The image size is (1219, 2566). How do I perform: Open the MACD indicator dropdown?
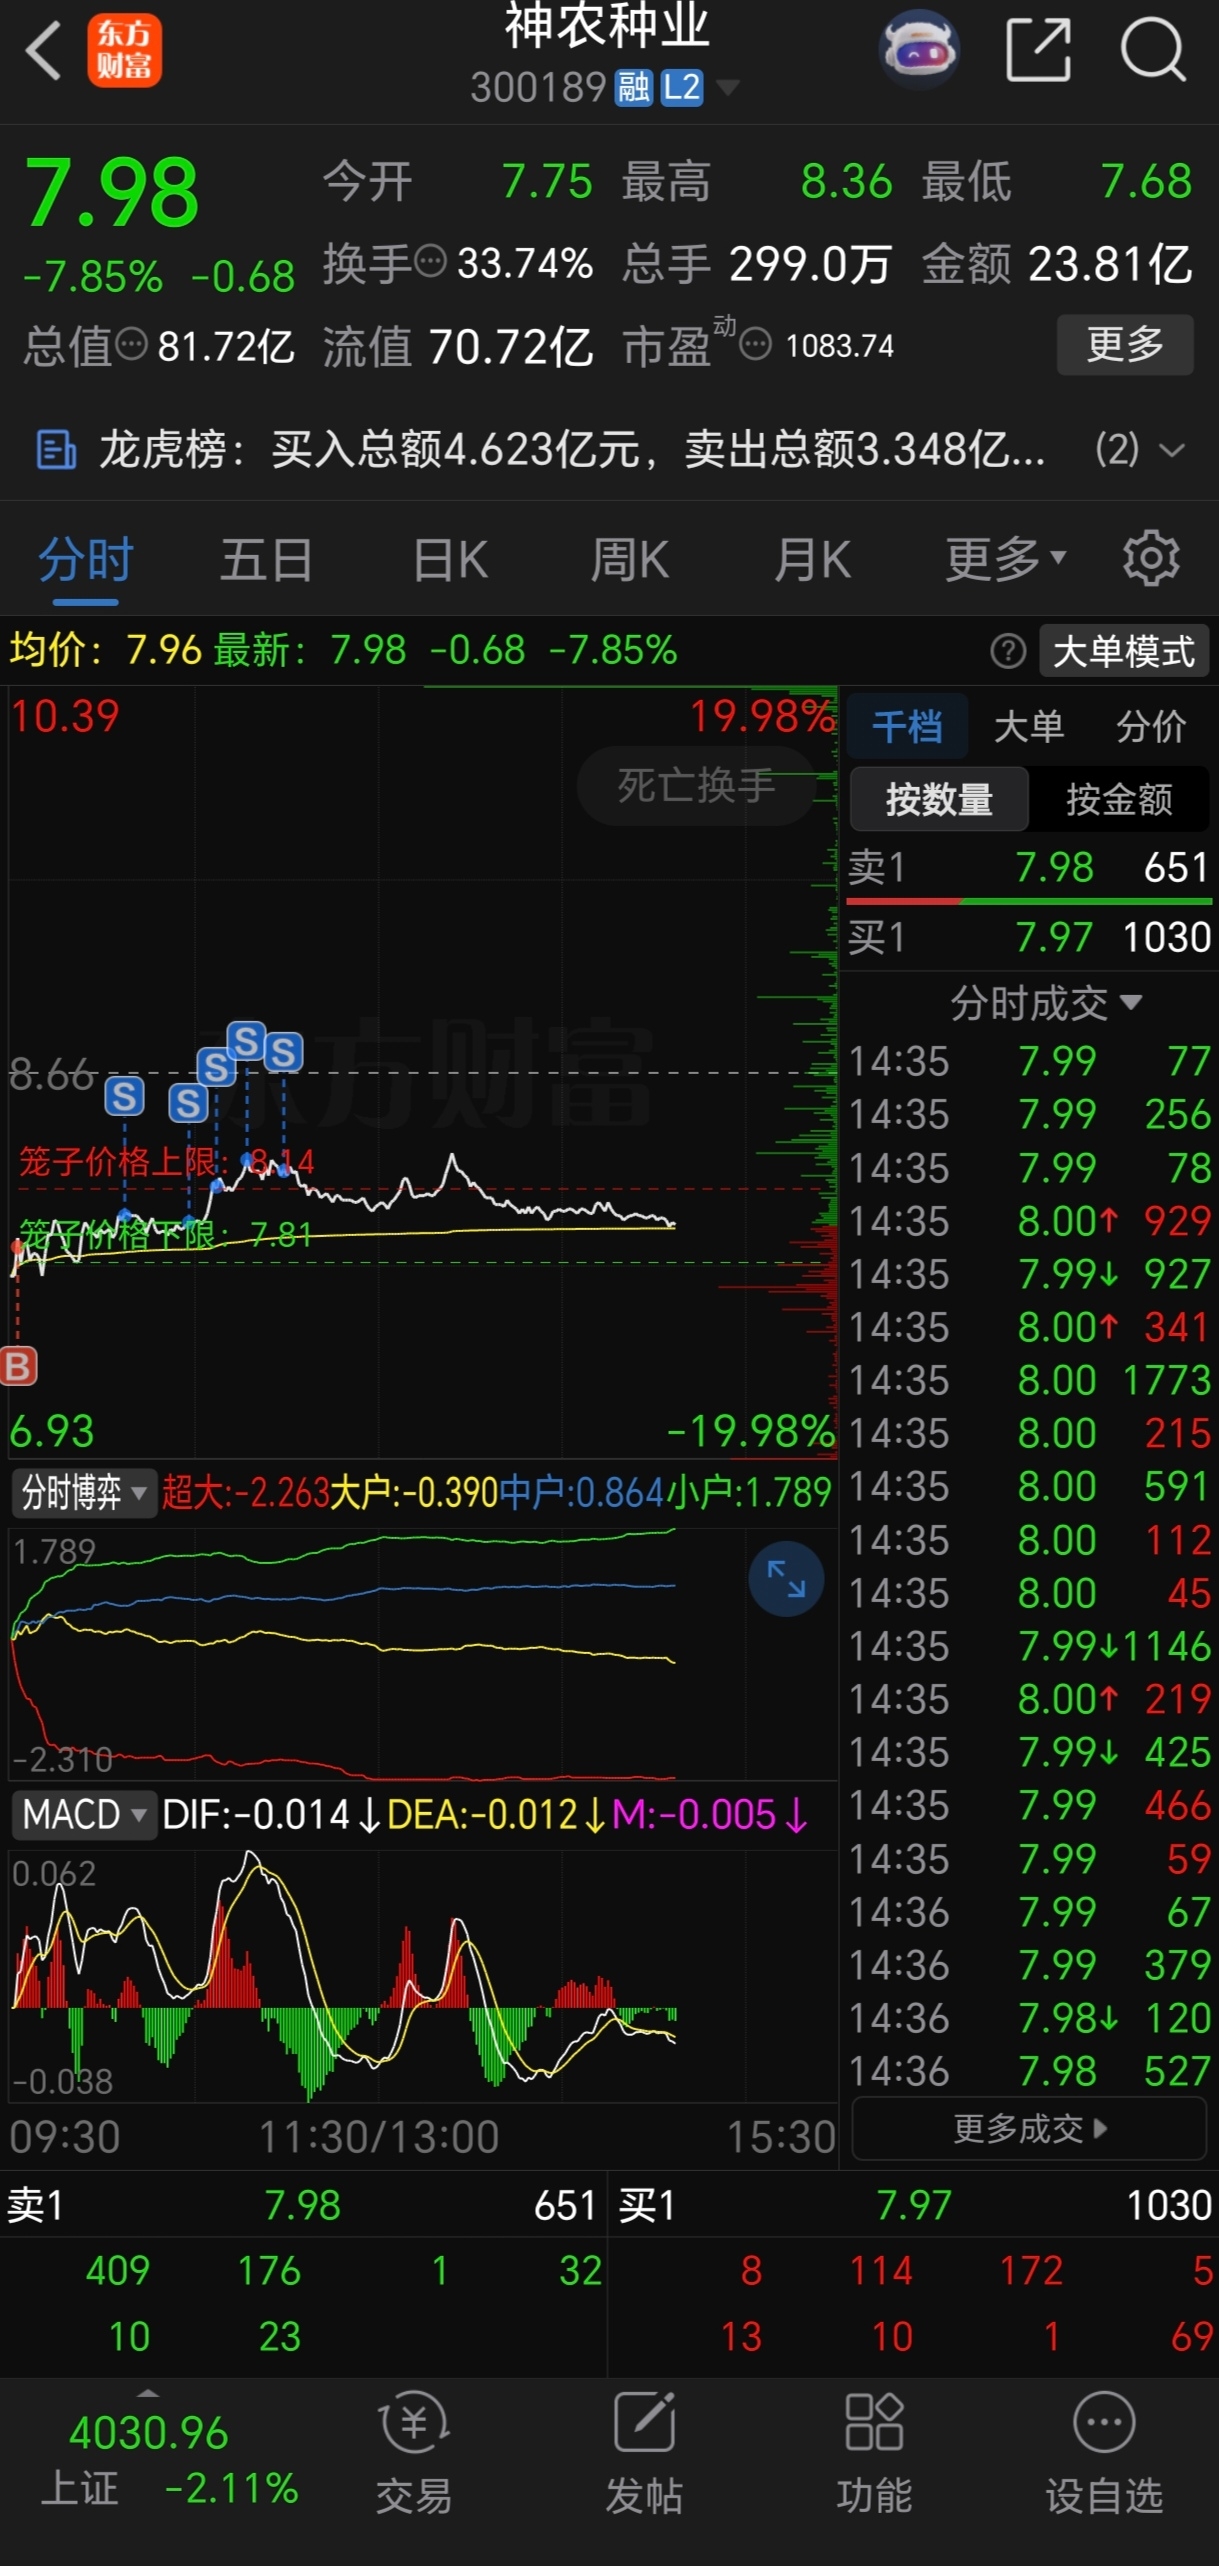pos(84,1813)
